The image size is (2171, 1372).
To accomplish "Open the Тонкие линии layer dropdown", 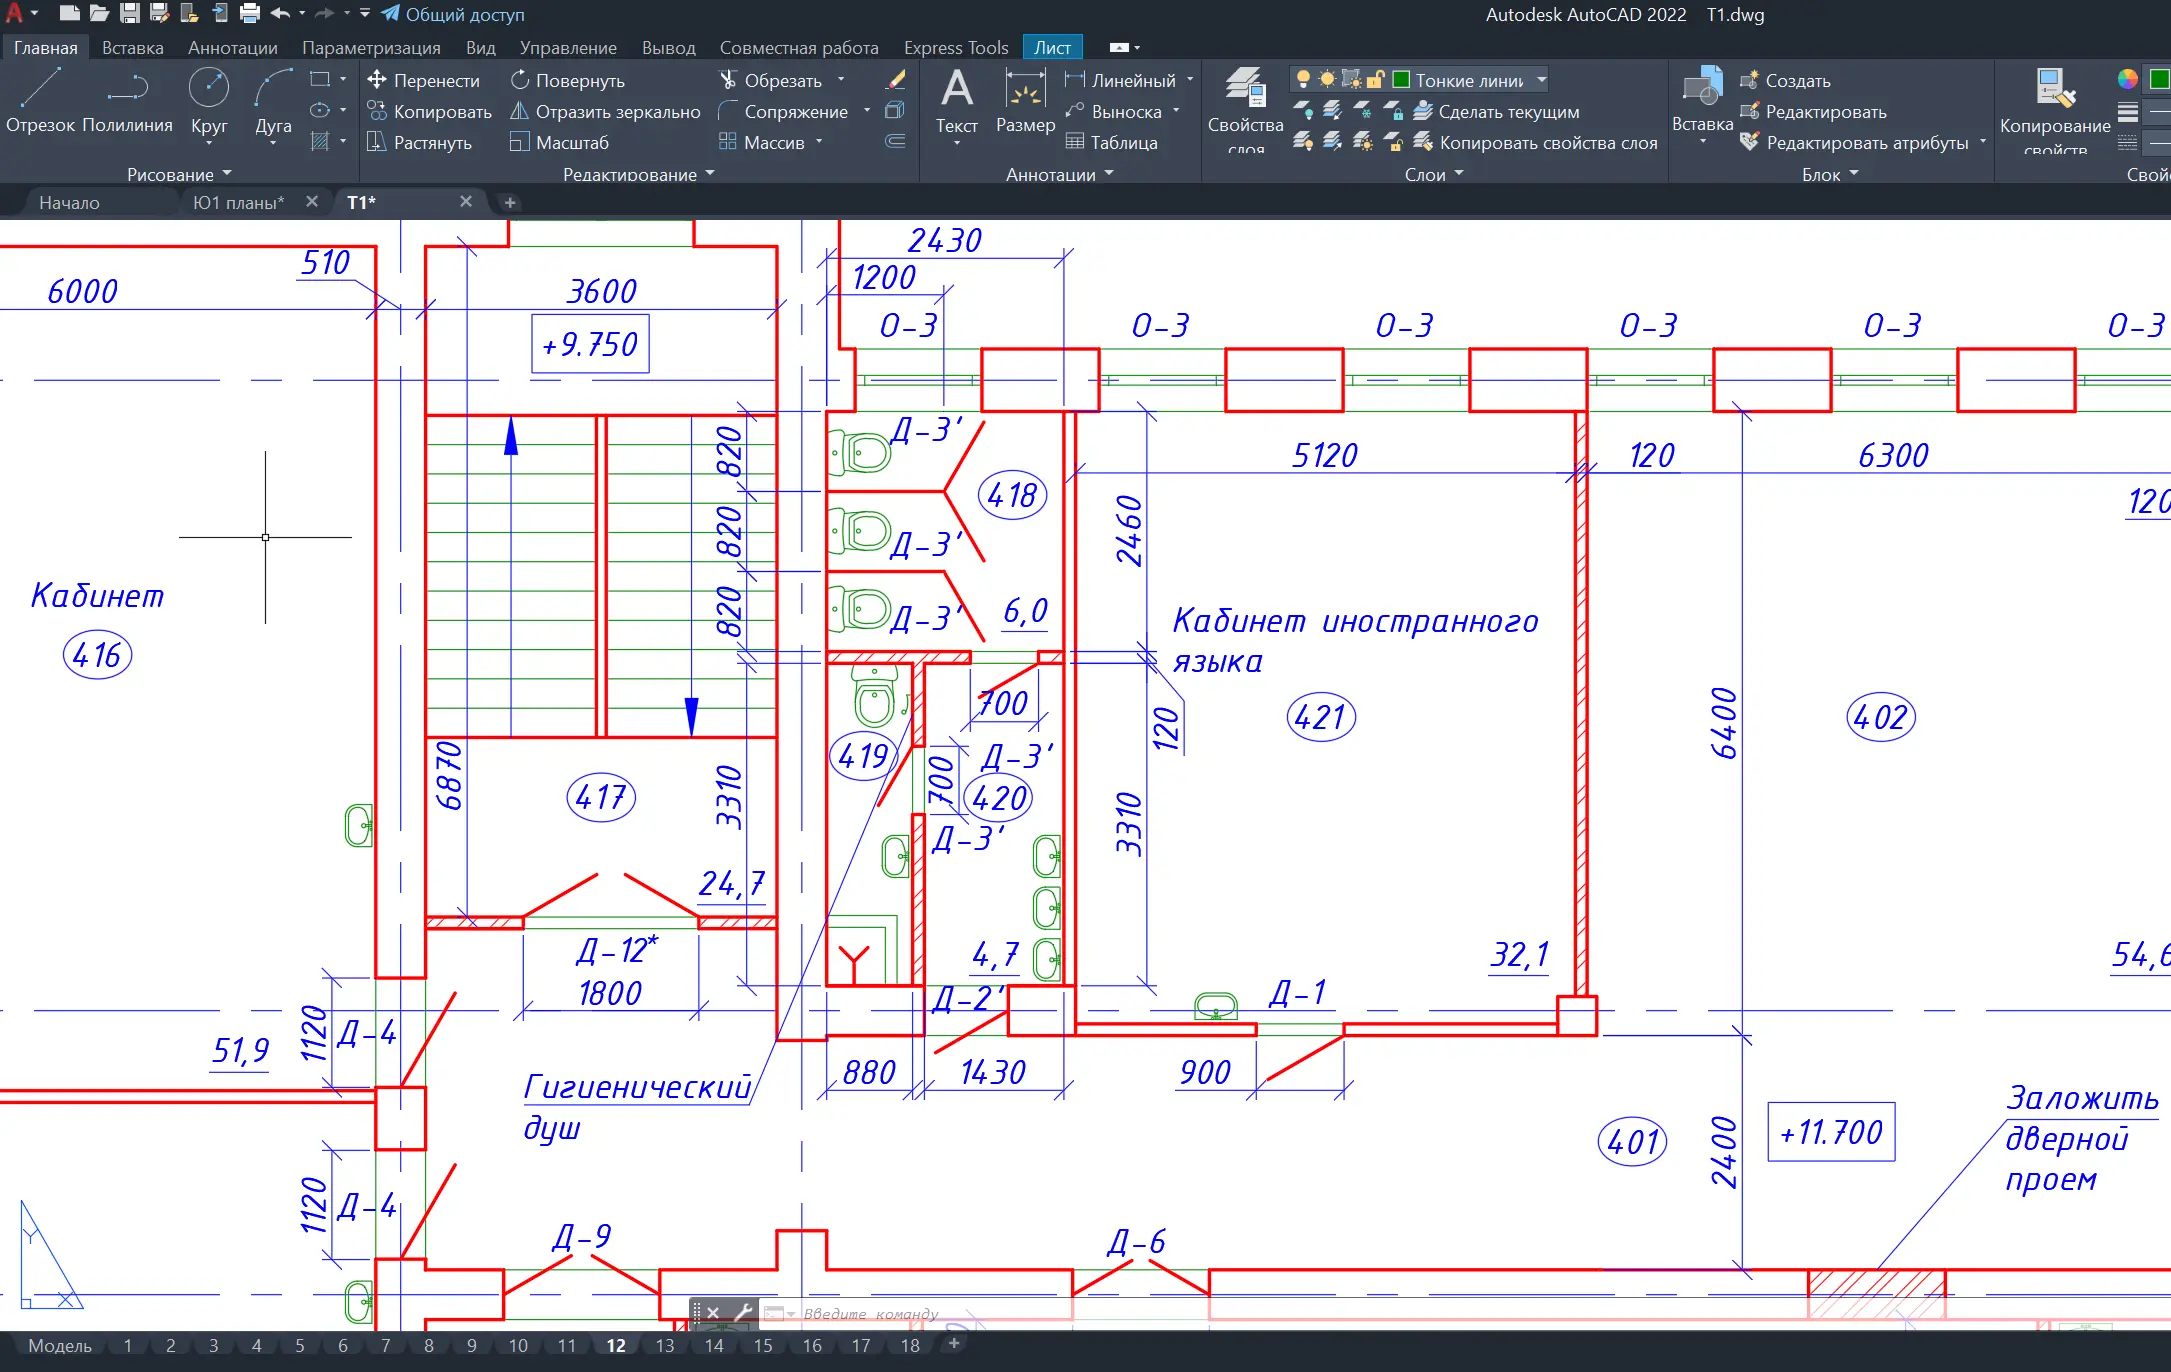I will pos(1541,80).
